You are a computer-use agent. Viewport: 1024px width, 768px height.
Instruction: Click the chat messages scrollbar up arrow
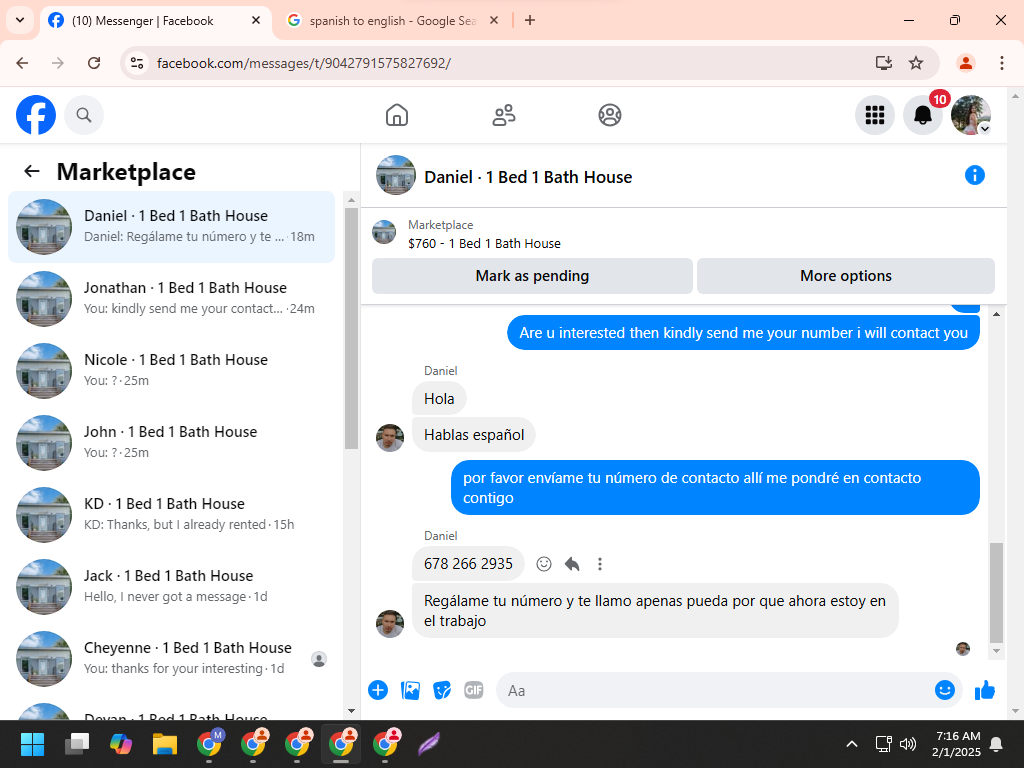[997, 314]
